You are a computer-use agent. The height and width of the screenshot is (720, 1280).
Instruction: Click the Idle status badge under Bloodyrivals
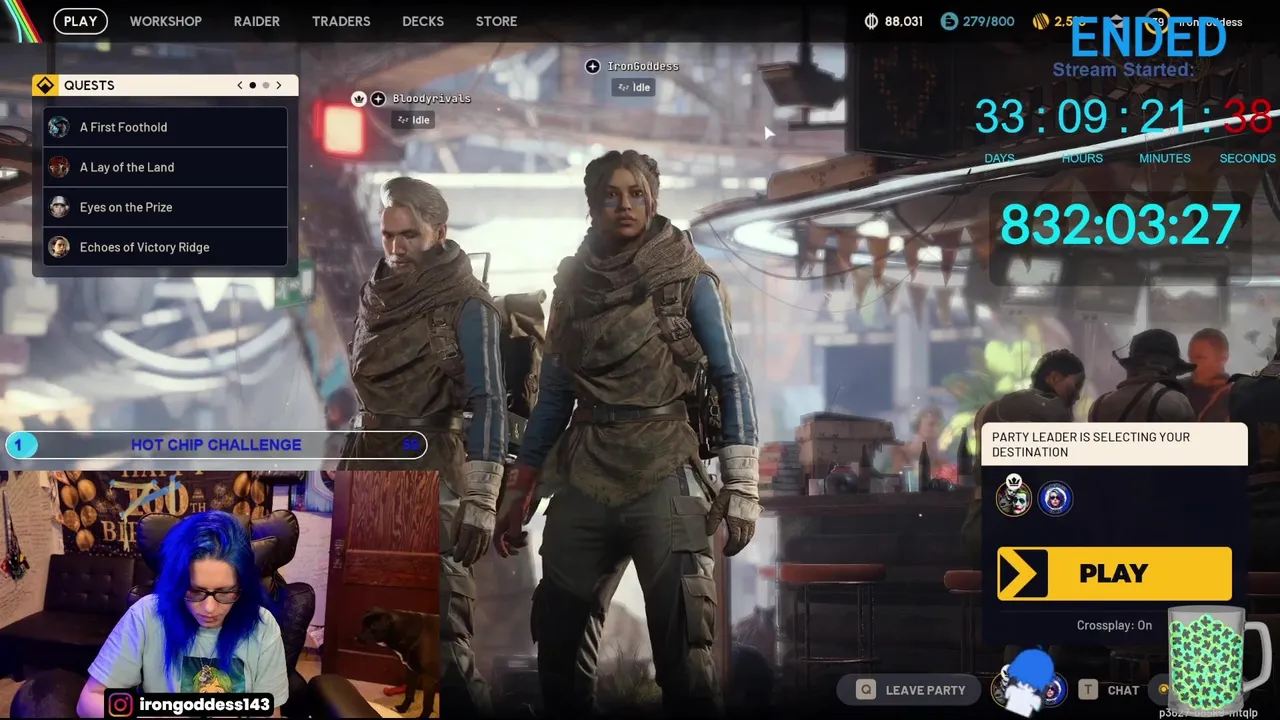click(x=413, y=119)
